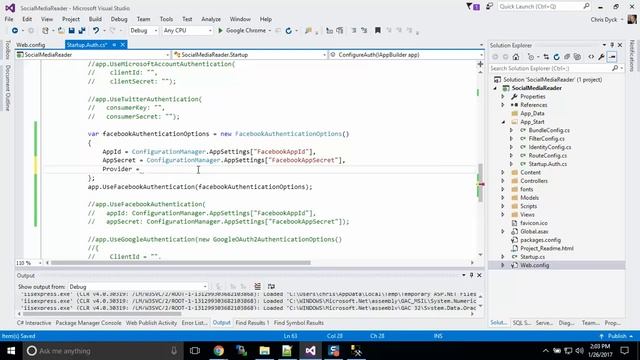Open SocialMediaReader project dropdown in navigation bar
Viewport: 640px width, 360px height.
(x=93, y=55)
